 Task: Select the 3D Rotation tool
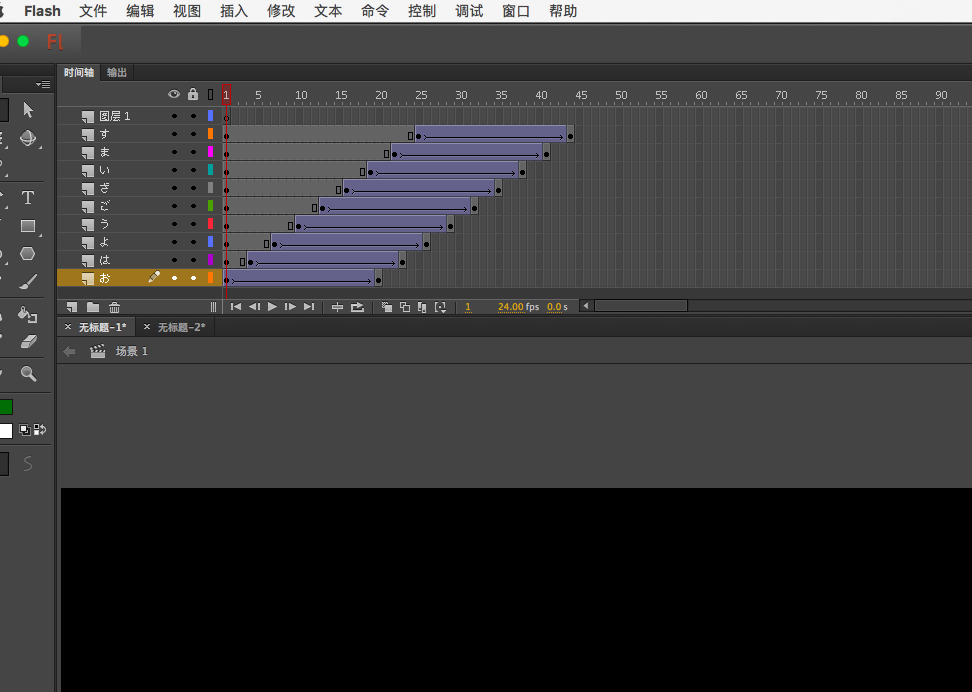[x=28, y=138]
